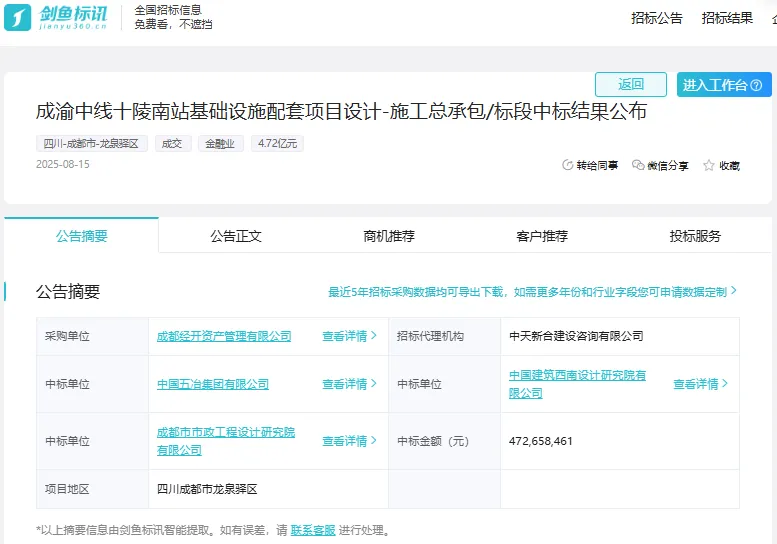Open 招标结果 in top navigation
Viewport: 777px width, 544px height.
[727, 18]
